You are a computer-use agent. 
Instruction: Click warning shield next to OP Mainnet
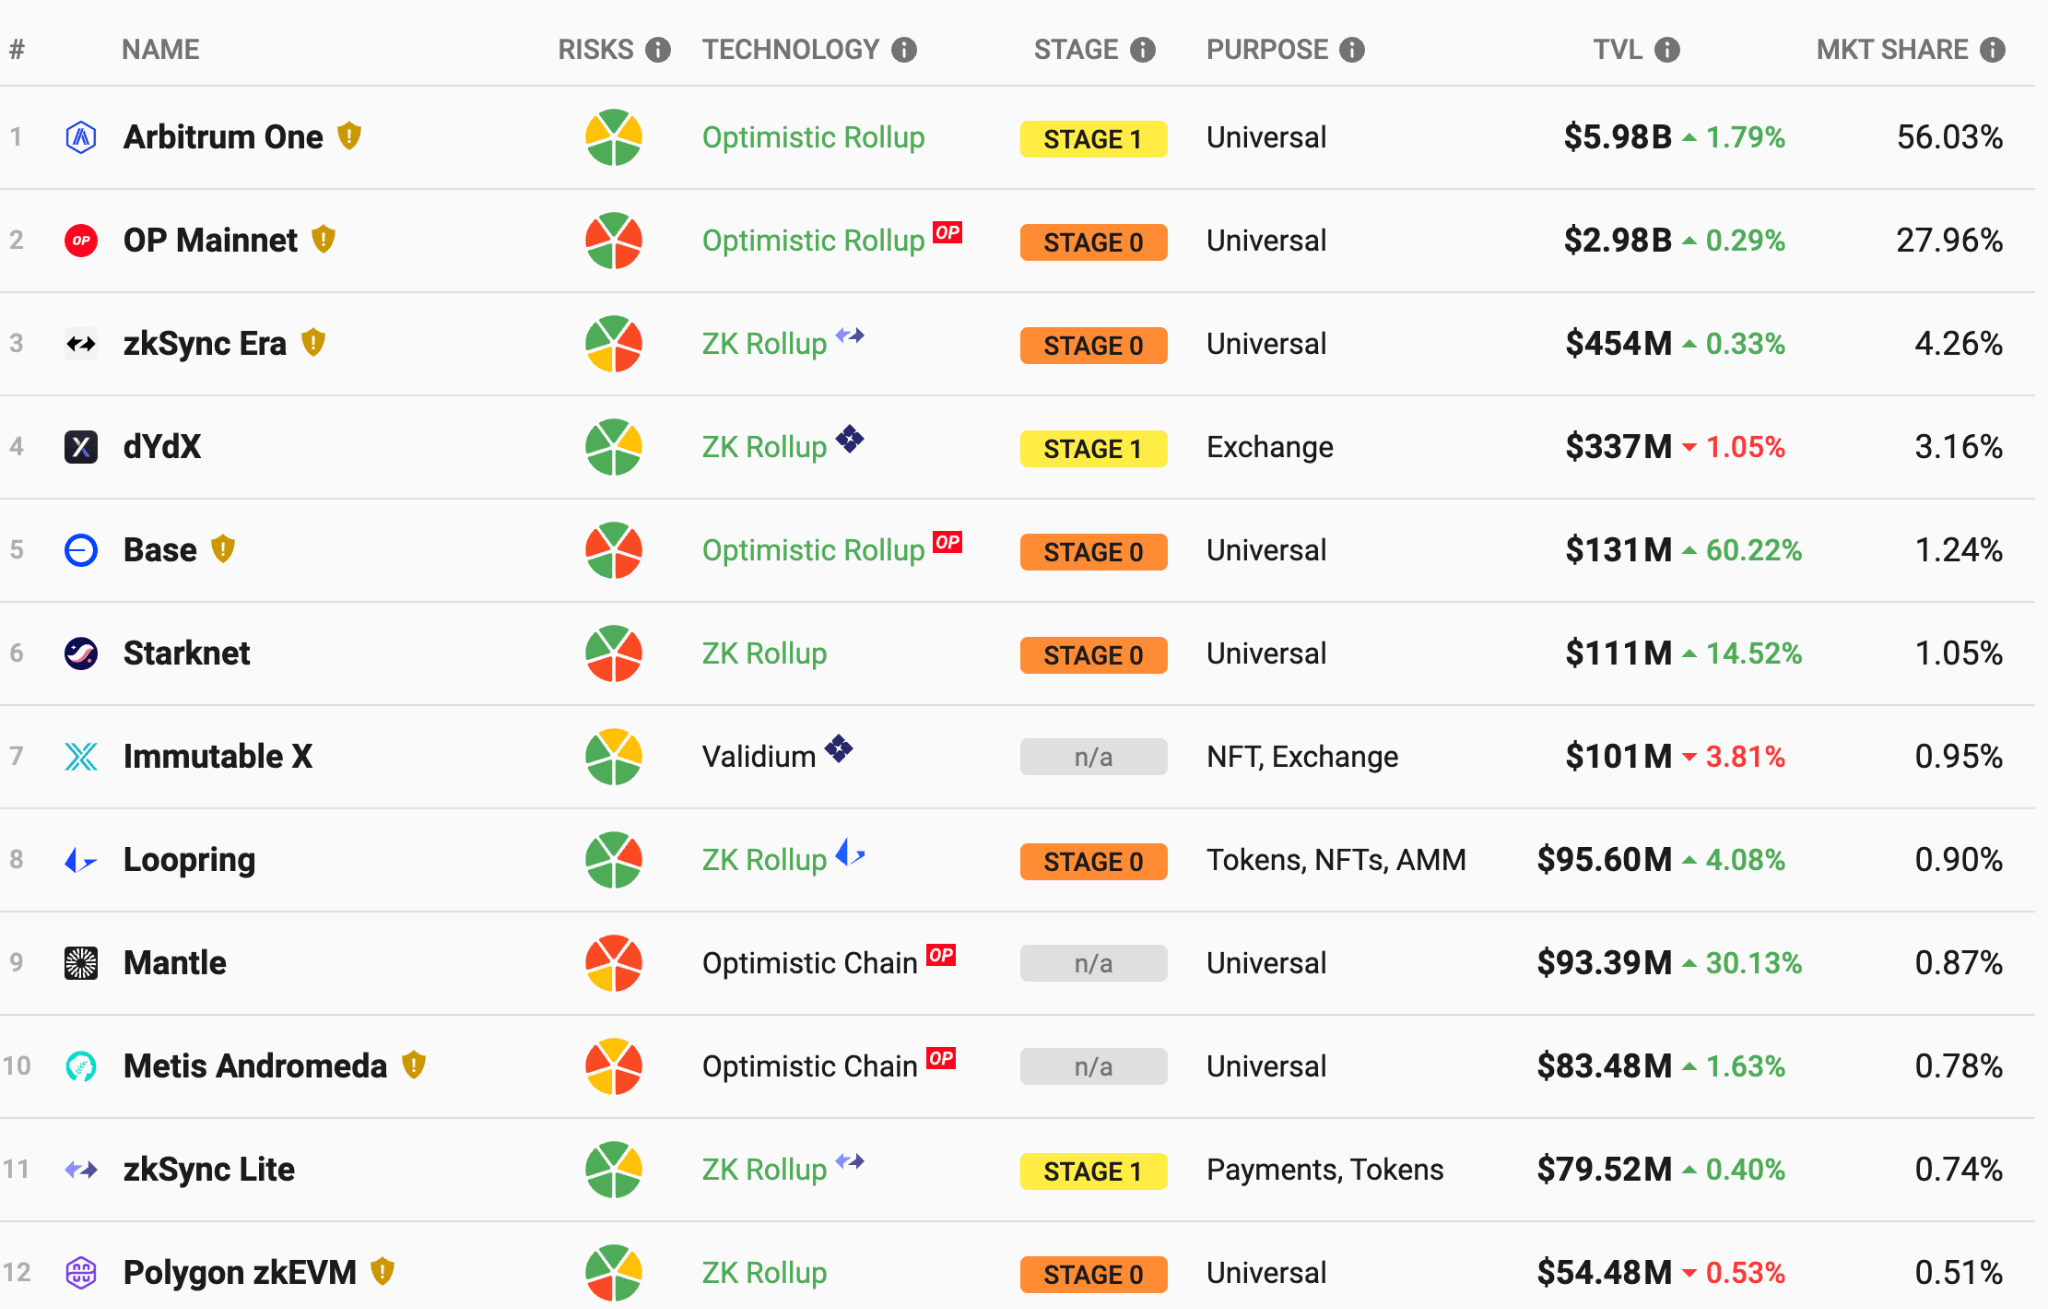pos(323,239)
